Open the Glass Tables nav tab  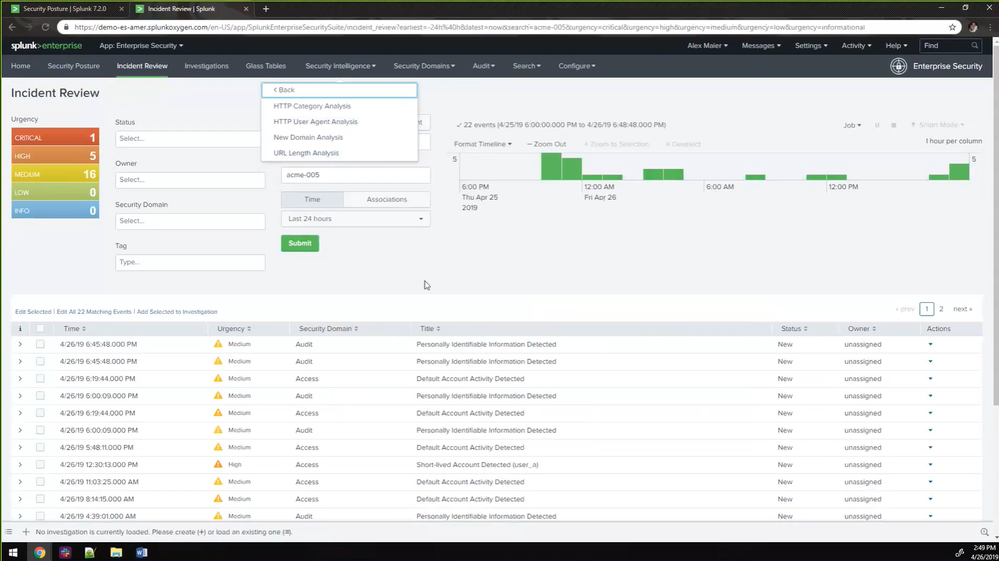266,66
